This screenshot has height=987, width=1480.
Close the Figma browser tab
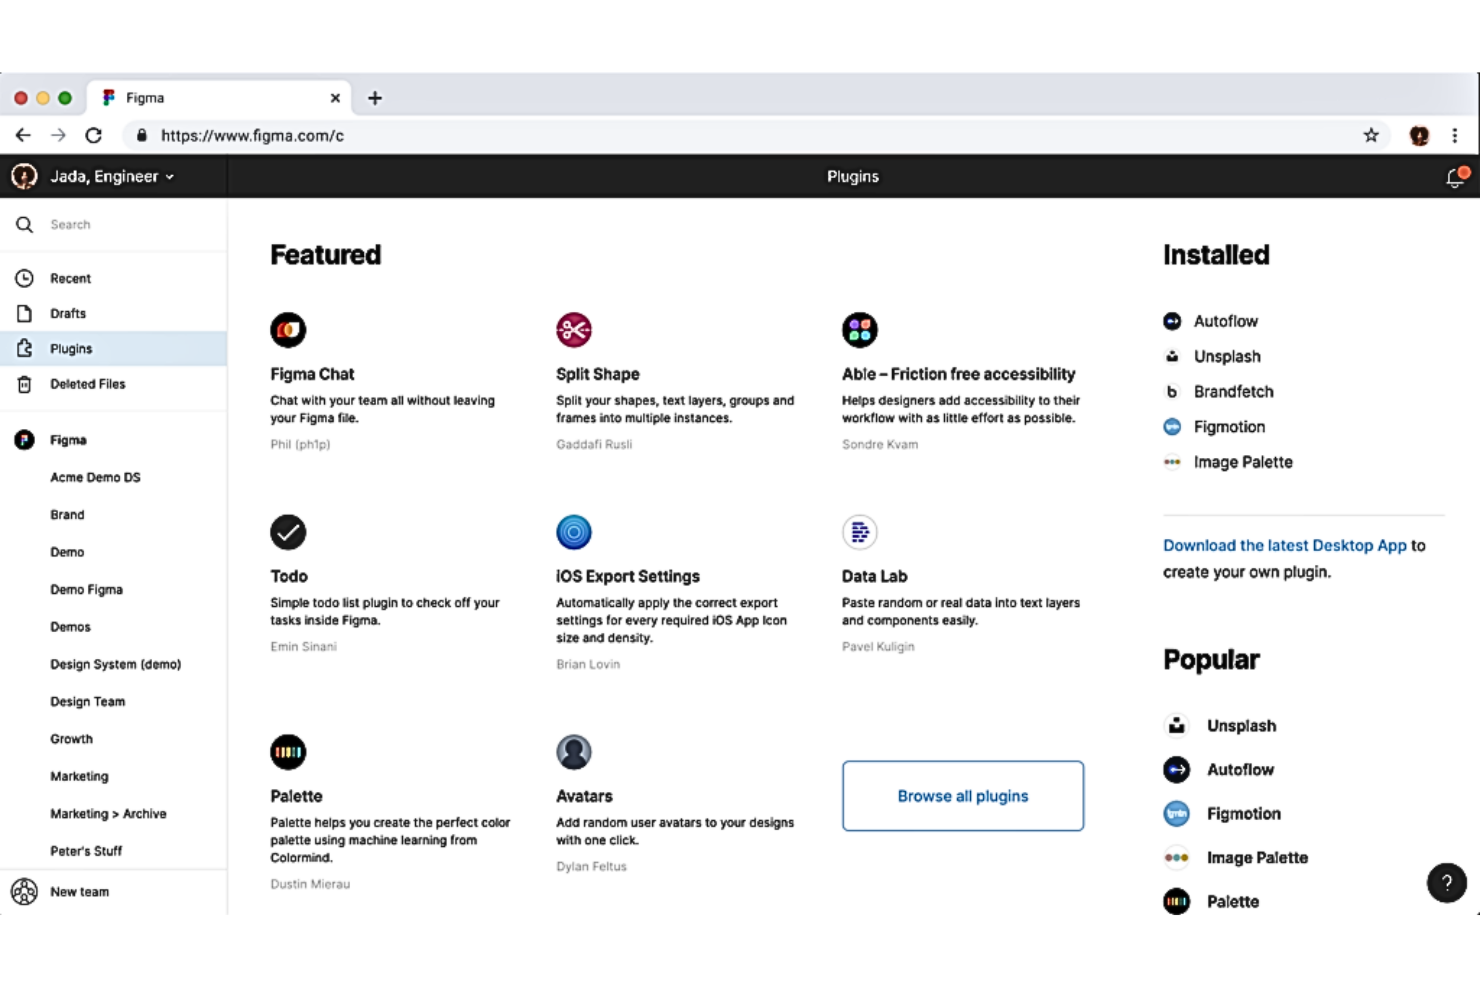point(335,98)
